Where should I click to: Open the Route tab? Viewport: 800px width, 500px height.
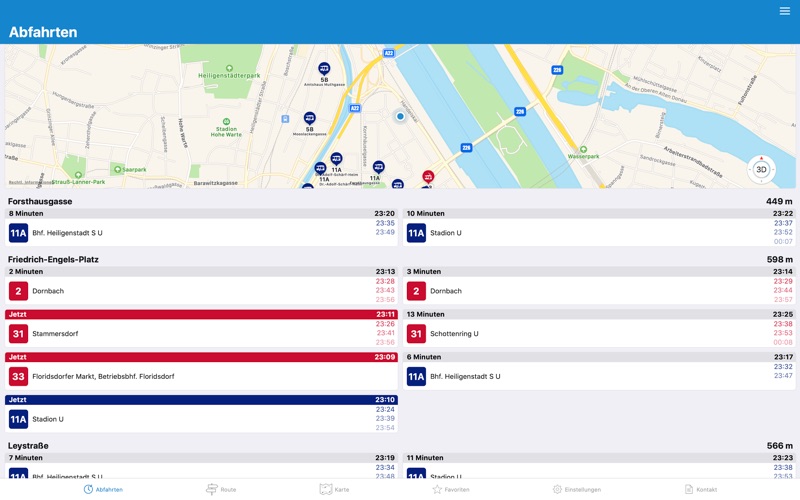221,489
